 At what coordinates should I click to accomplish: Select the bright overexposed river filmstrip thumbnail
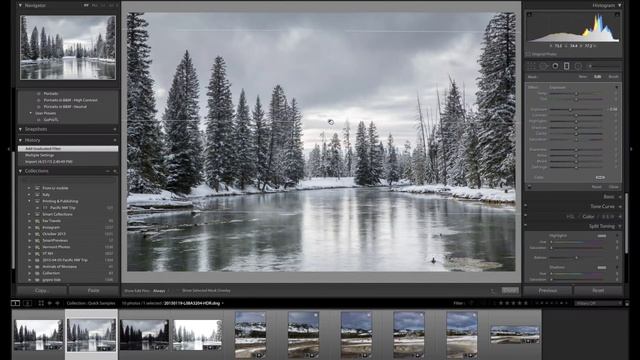[197, 335]
